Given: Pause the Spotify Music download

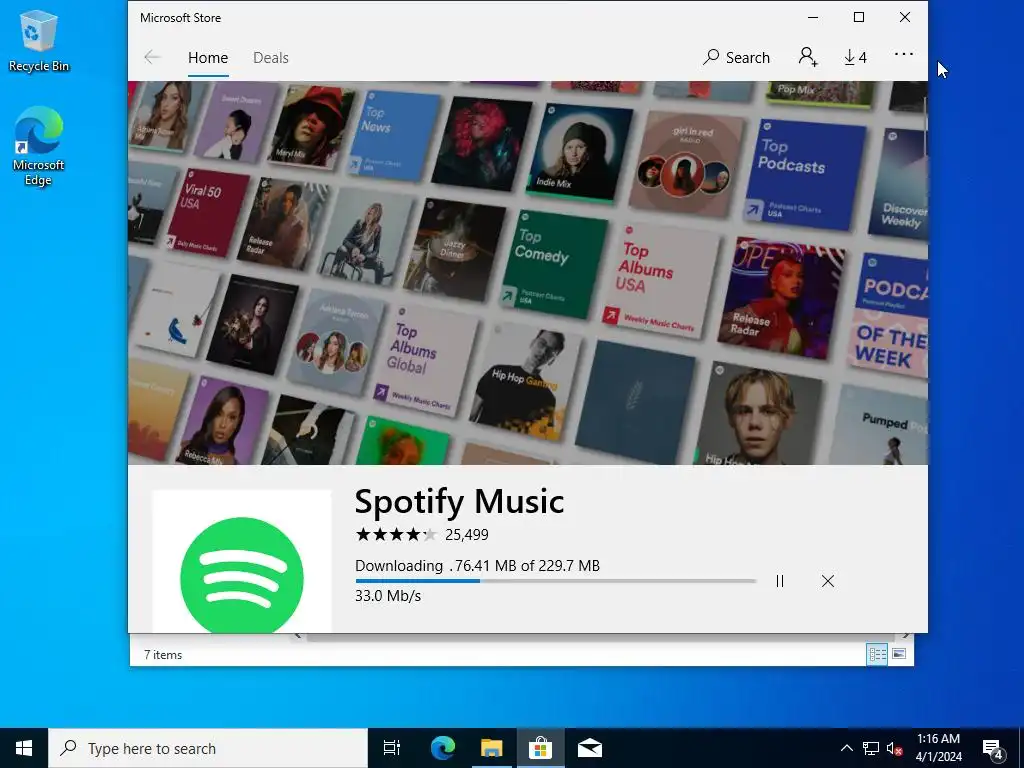Looking at the screenshot, I should pyautogui.click(x=780, y=581).
